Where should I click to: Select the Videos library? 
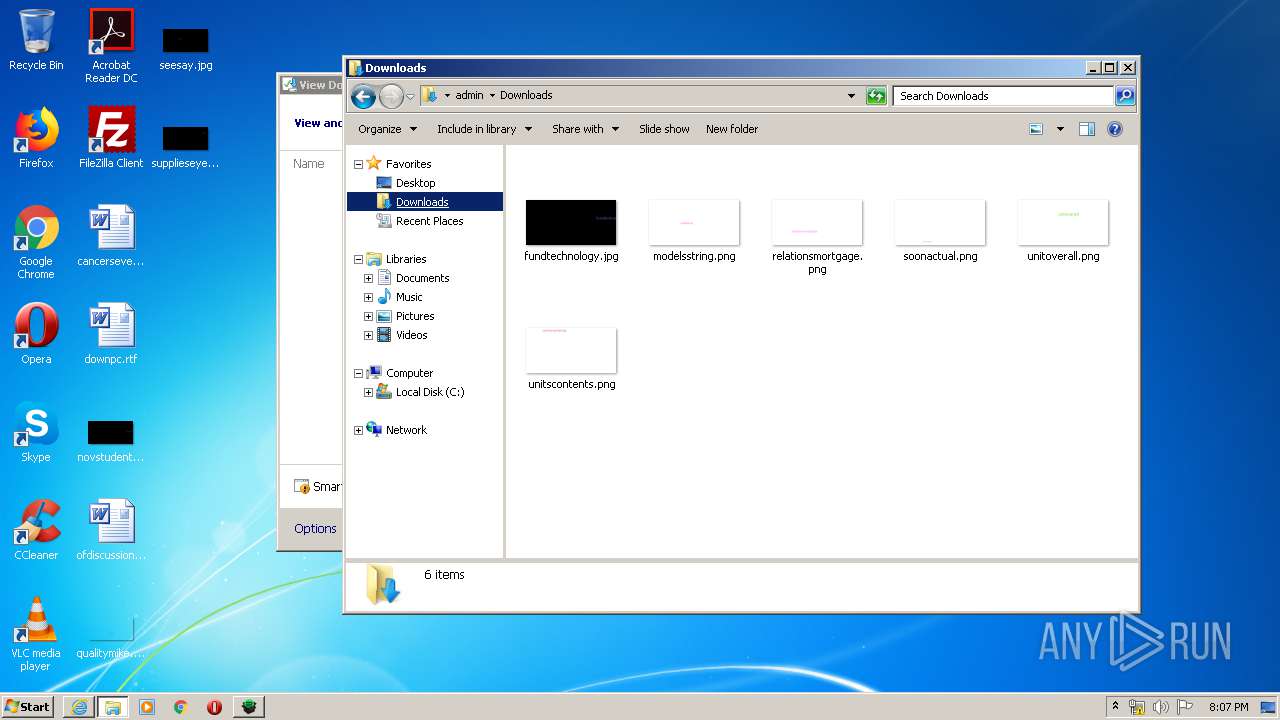[411, 335]
